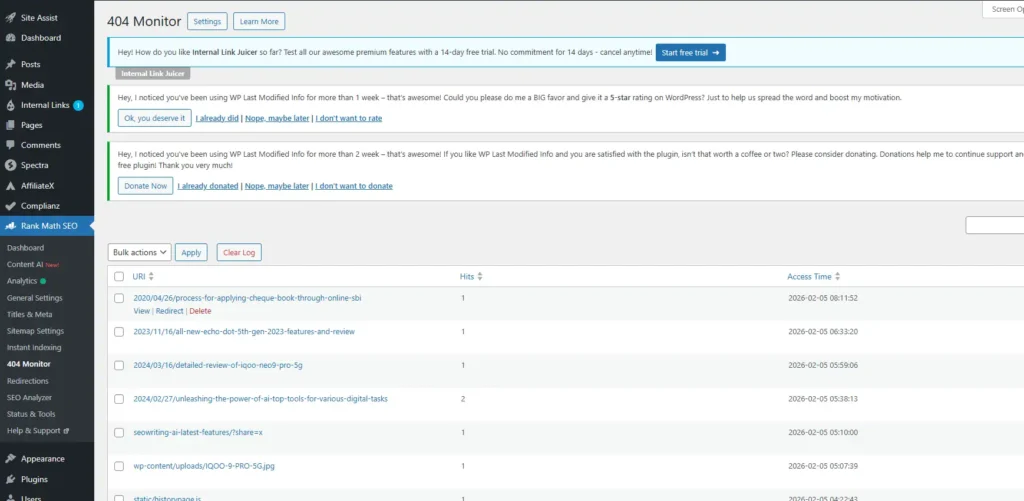The image size is (1024, 501).
Task: Open General Settings submenu item
Action: click(x=35, y=298)
